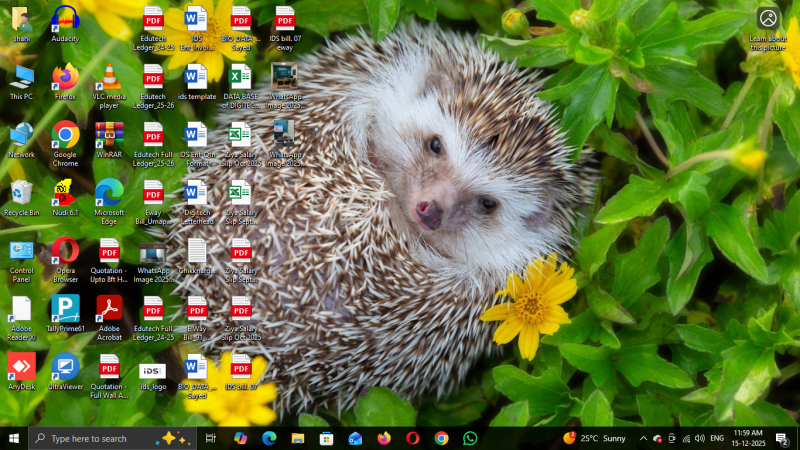The width and height of the screenshot is (800, 450).
Task: Select the ids template Word document
Action: [x=196, y=78]
